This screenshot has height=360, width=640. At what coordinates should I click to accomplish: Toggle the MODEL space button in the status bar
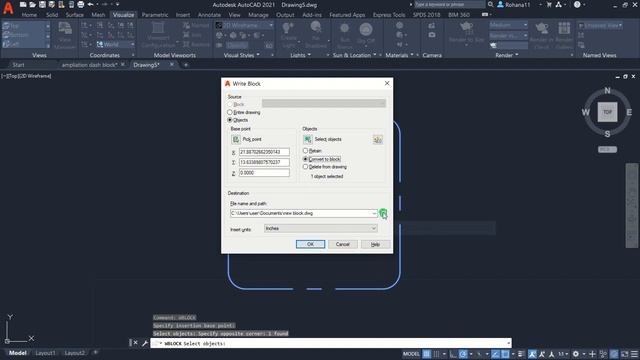411,354
